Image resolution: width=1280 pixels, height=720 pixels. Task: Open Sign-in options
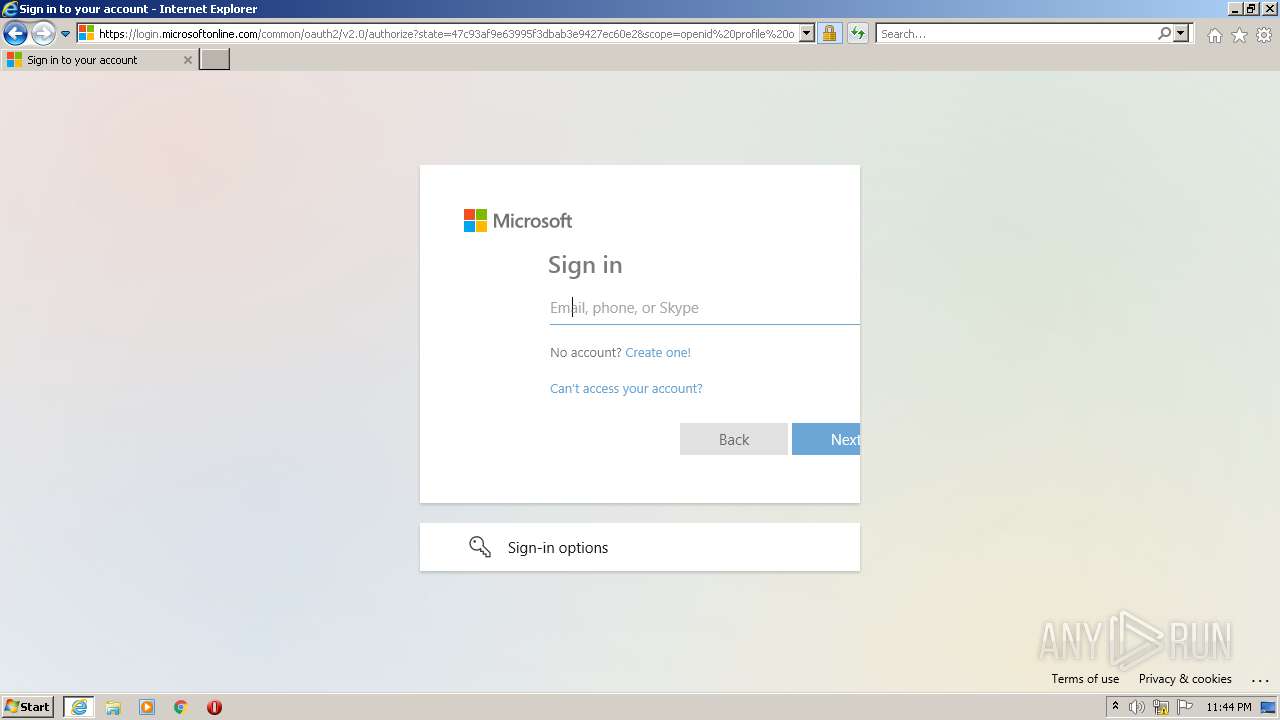pos(640,547)
